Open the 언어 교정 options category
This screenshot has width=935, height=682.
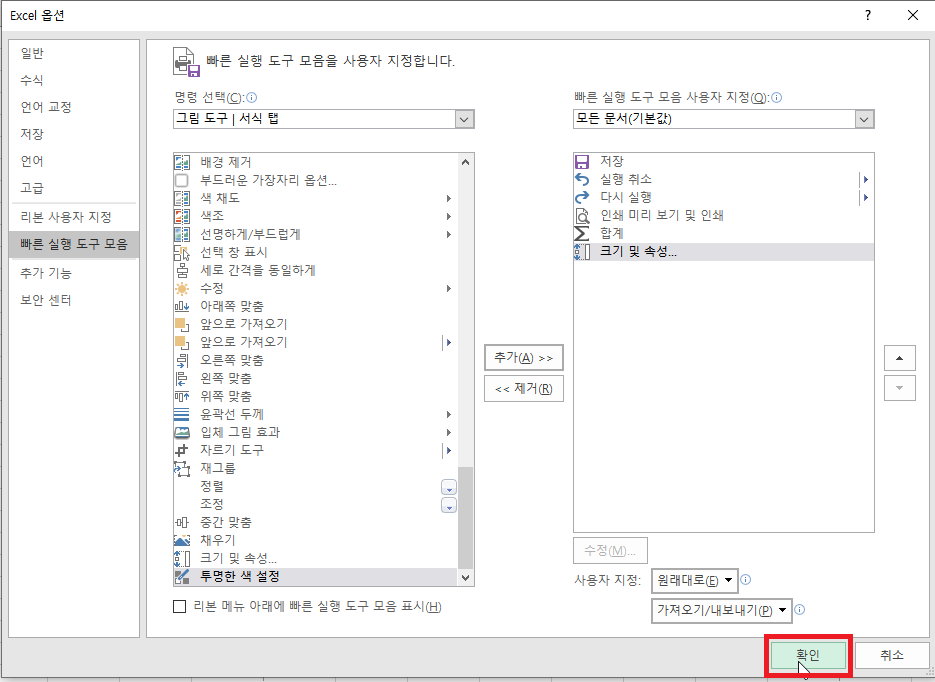(74, 107)
